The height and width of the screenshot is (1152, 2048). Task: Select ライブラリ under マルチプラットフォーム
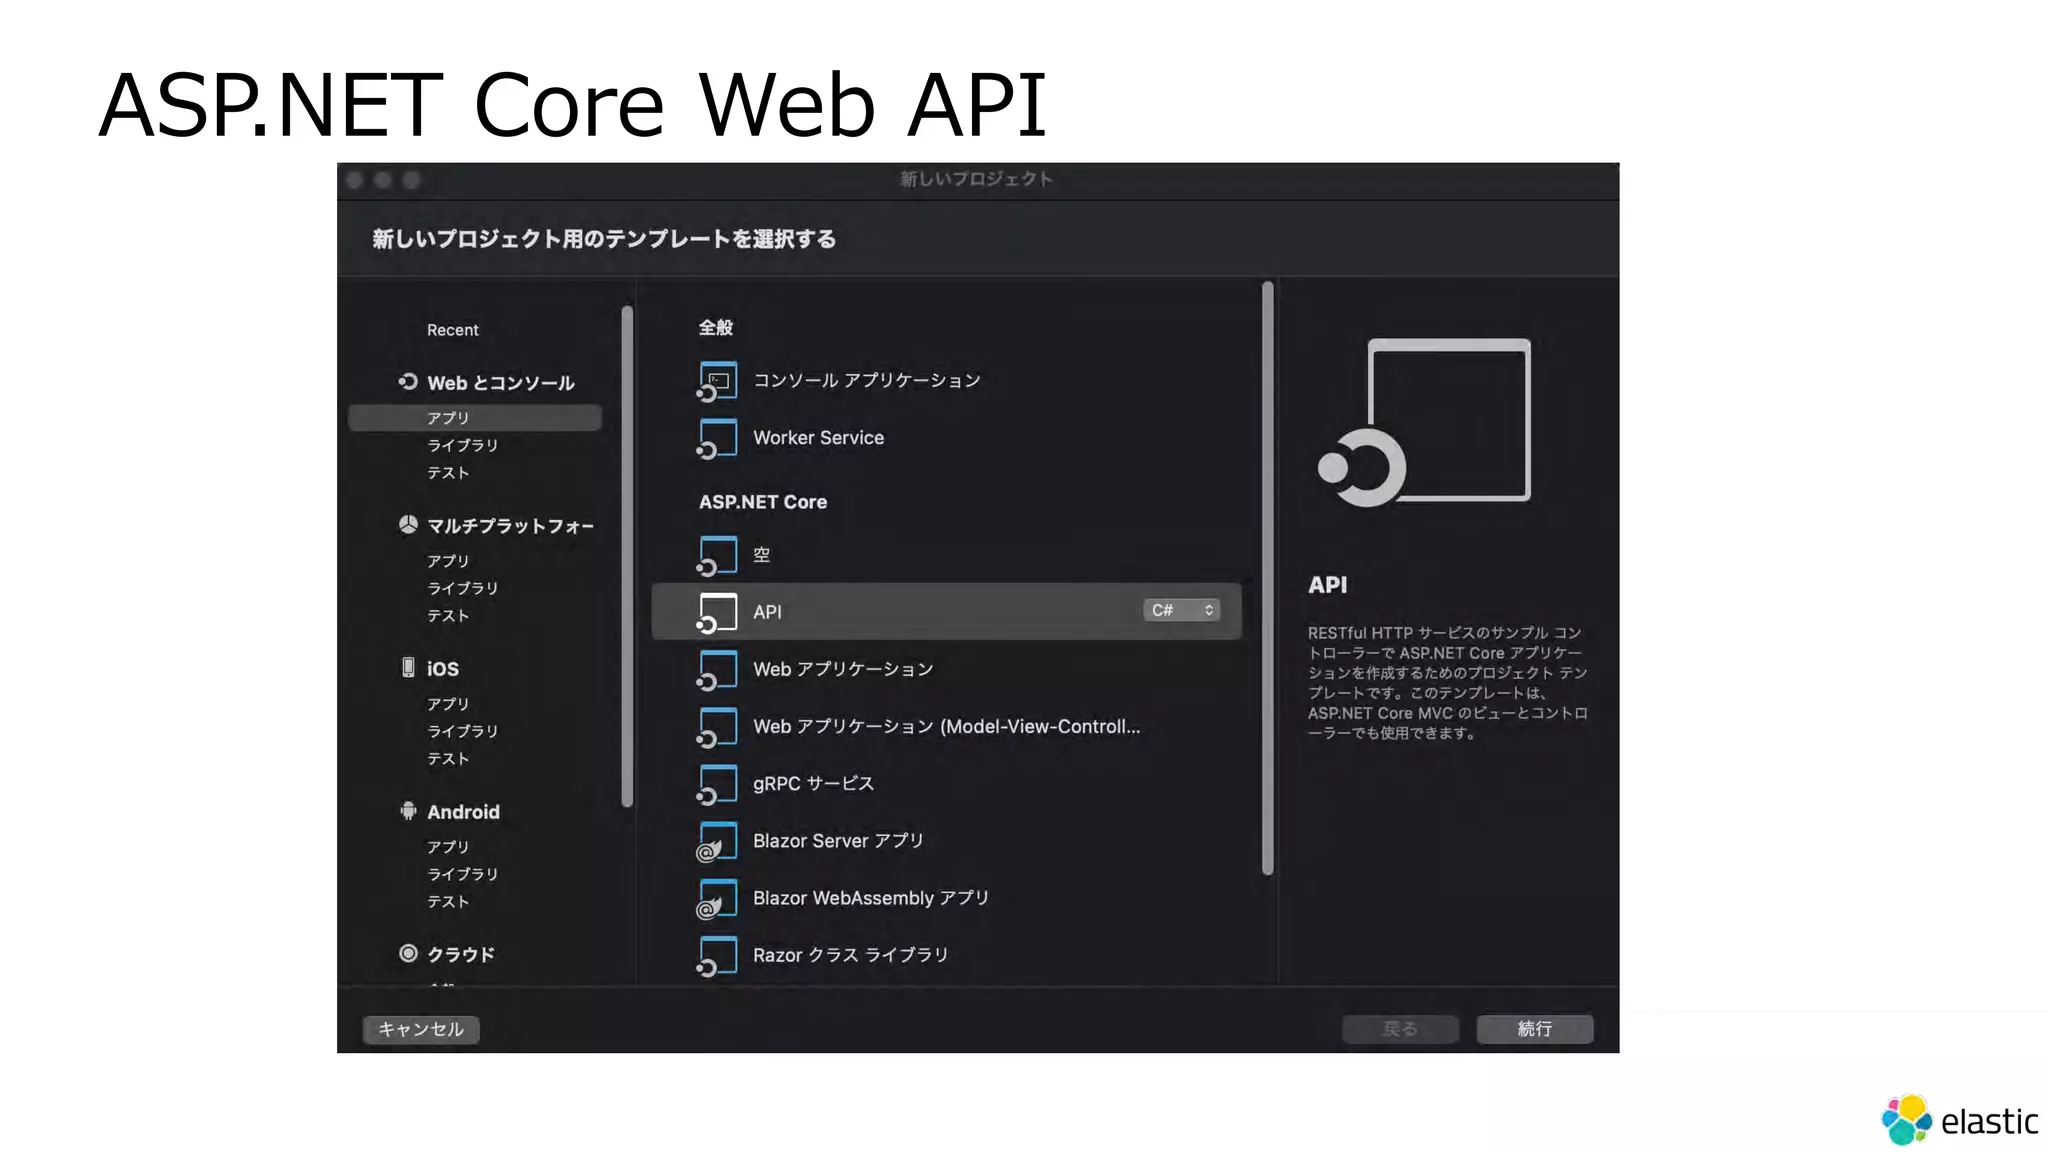point(462,588)
